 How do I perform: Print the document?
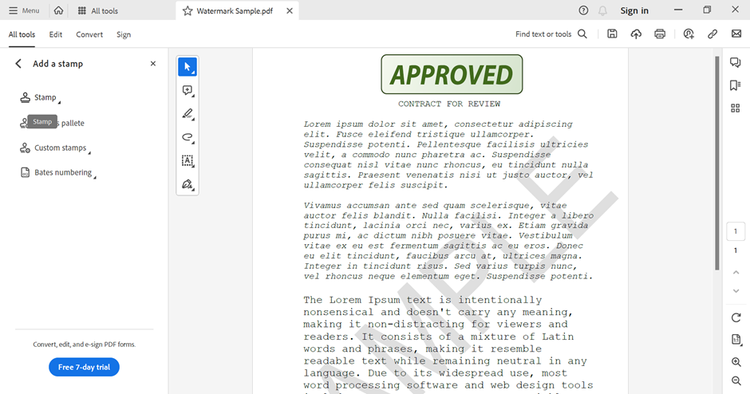[x=660, y=34]
